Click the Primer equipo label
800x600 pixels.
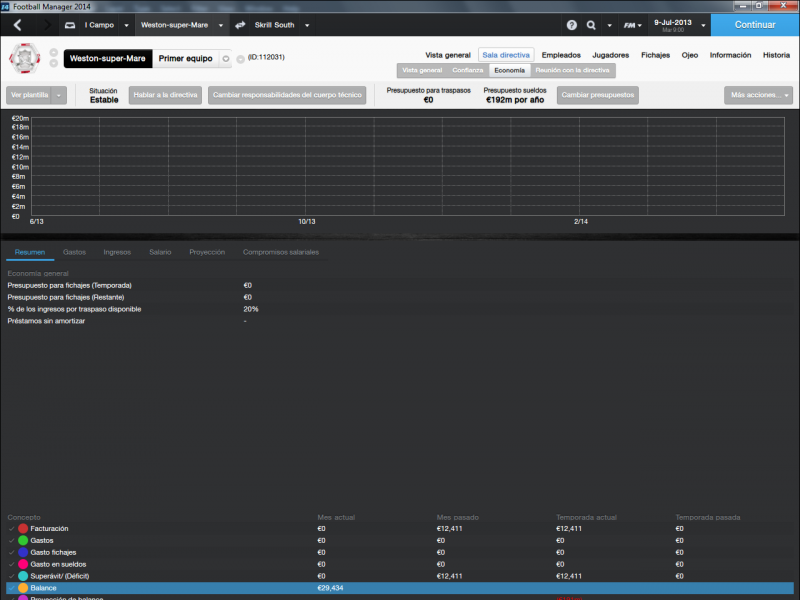click(x=185, y=59)
